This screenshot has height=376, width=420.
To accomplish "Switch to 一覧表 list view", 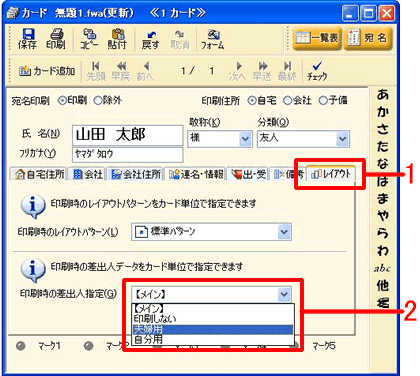I will 317,38.
